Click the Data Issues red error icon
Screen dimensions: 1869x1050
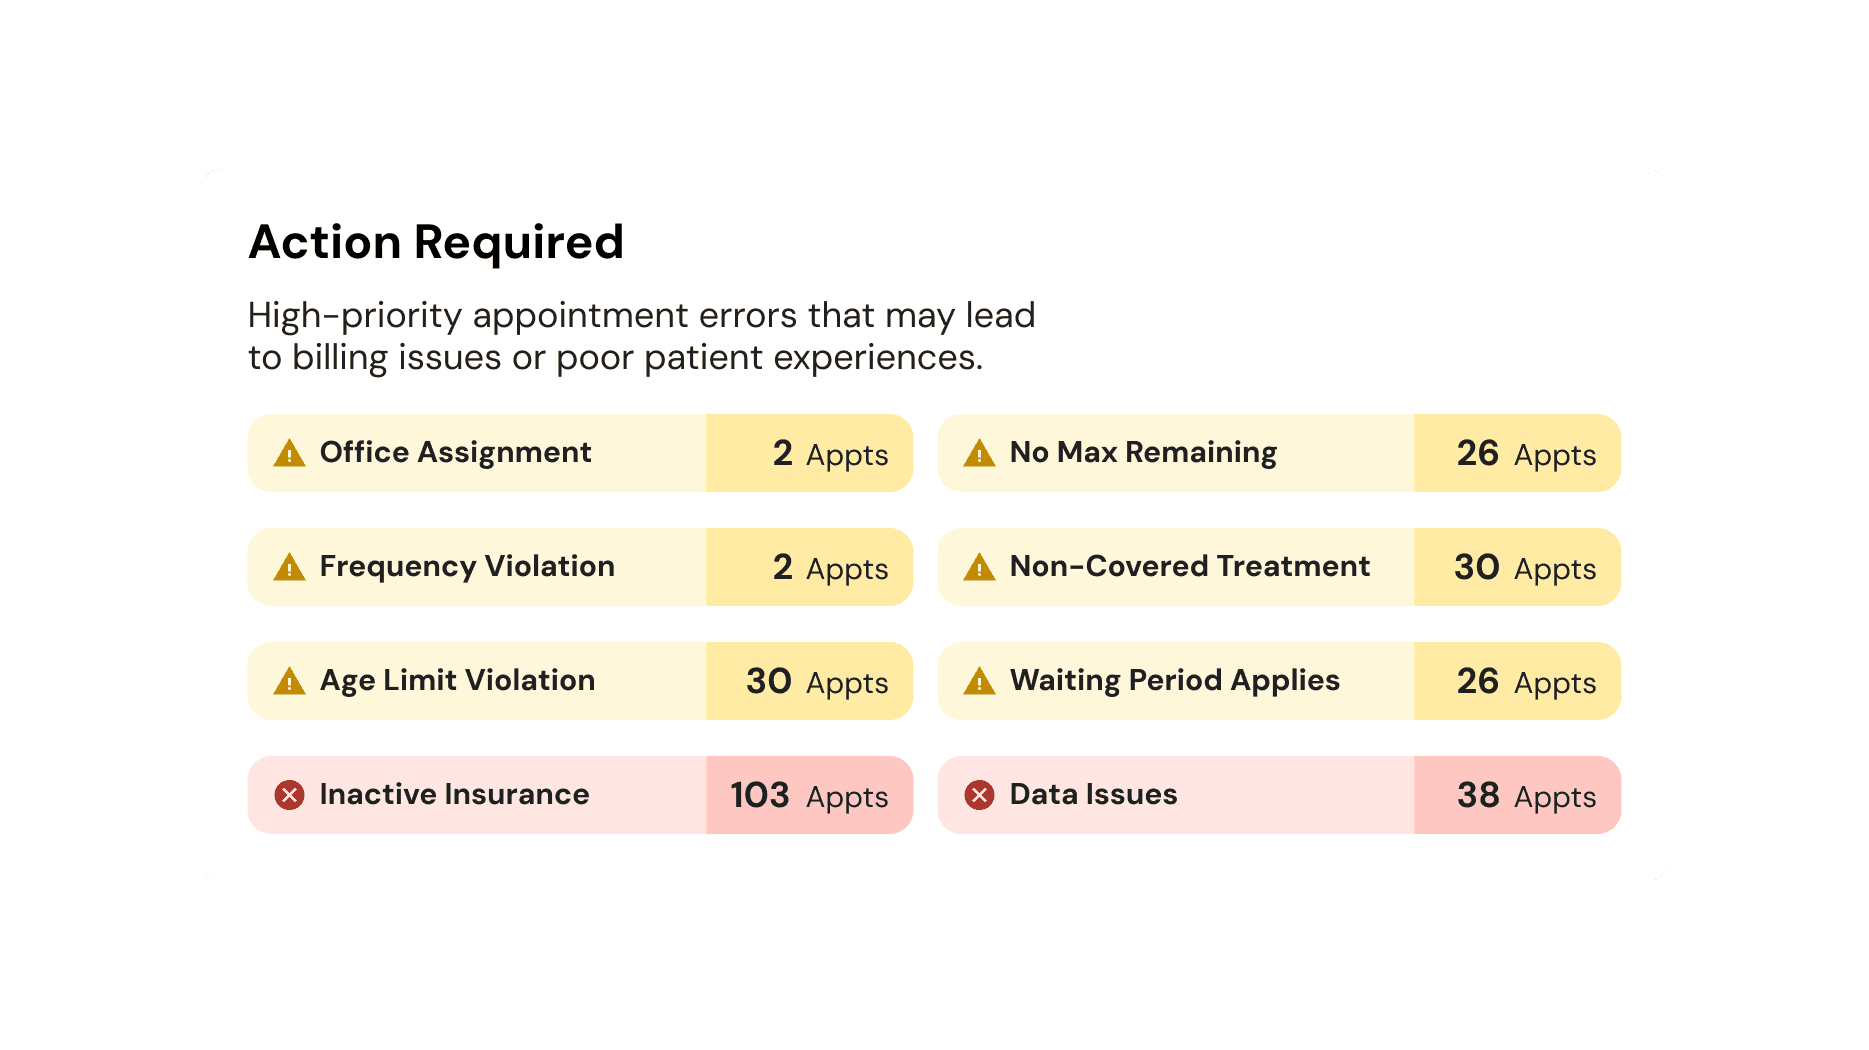[x=979, y=795]
